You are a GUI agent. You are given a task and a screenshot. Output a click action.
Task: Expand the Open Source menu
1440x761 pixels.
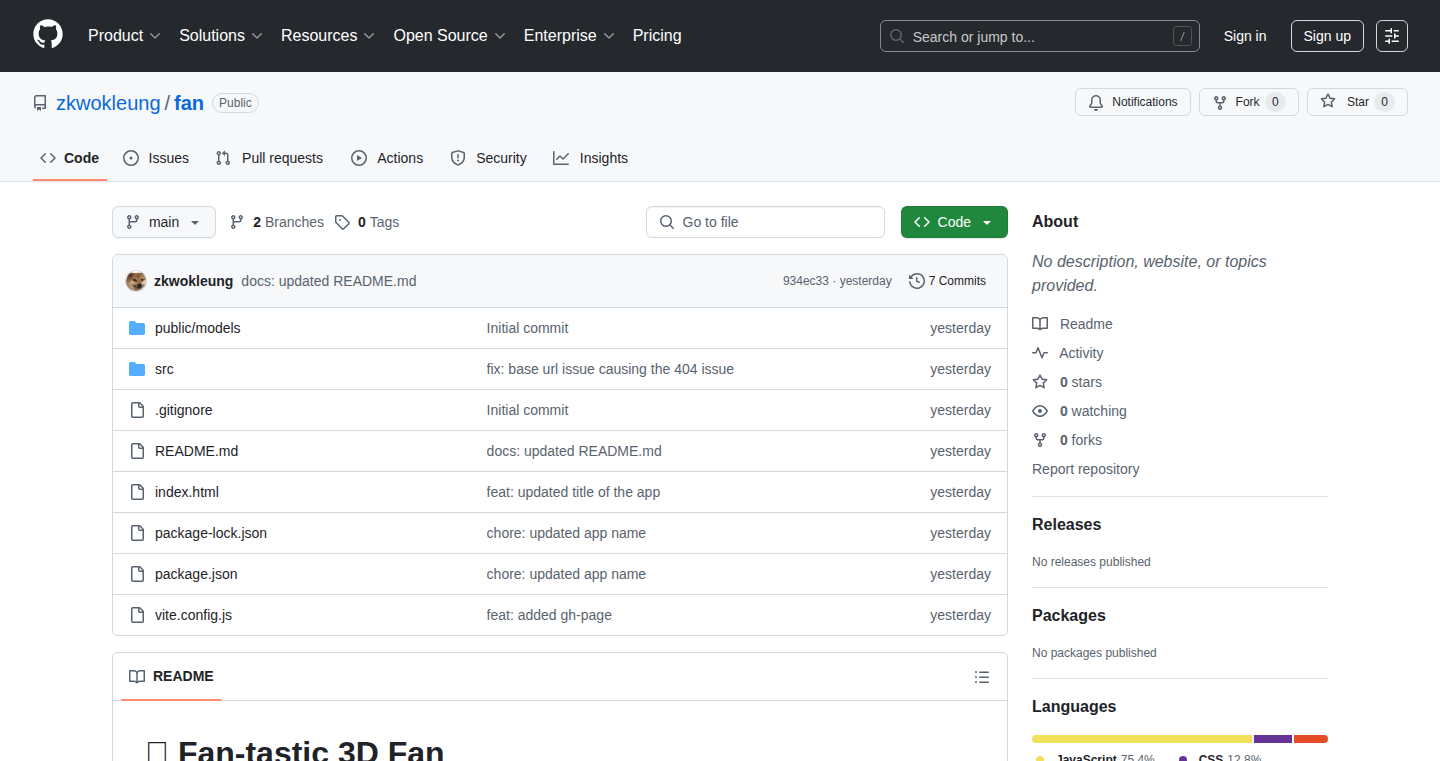point(449,36)
